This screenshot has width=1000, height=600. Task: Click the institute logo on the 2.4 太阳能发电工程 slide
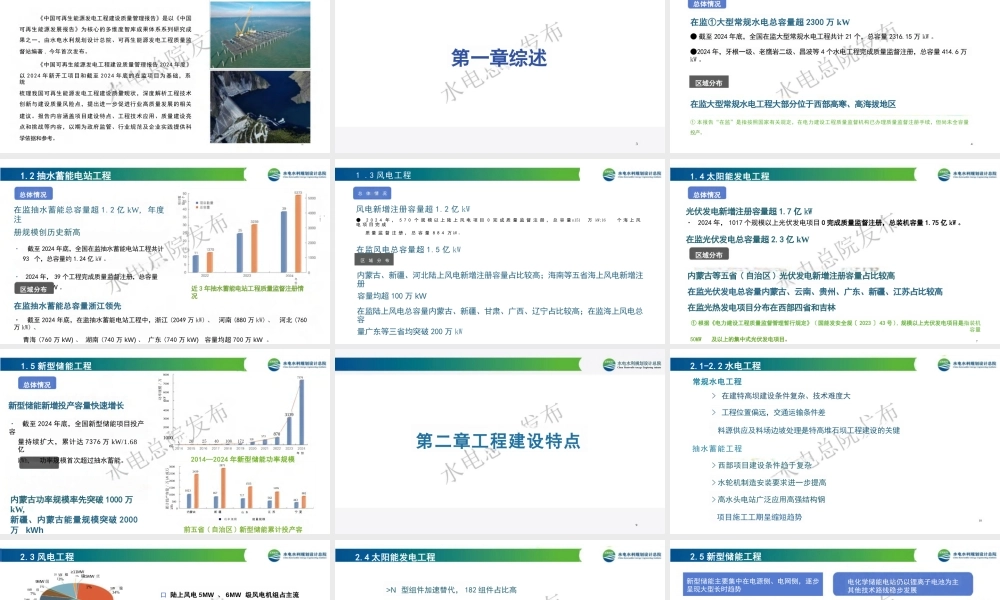pyautogui.click(x=631, y=555)
